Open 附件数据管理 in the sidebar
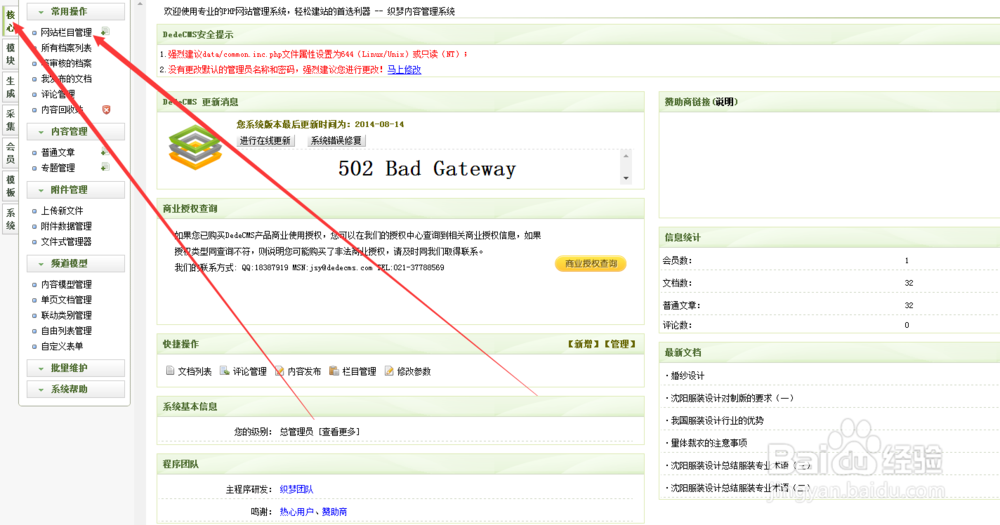 coord(66,226)
